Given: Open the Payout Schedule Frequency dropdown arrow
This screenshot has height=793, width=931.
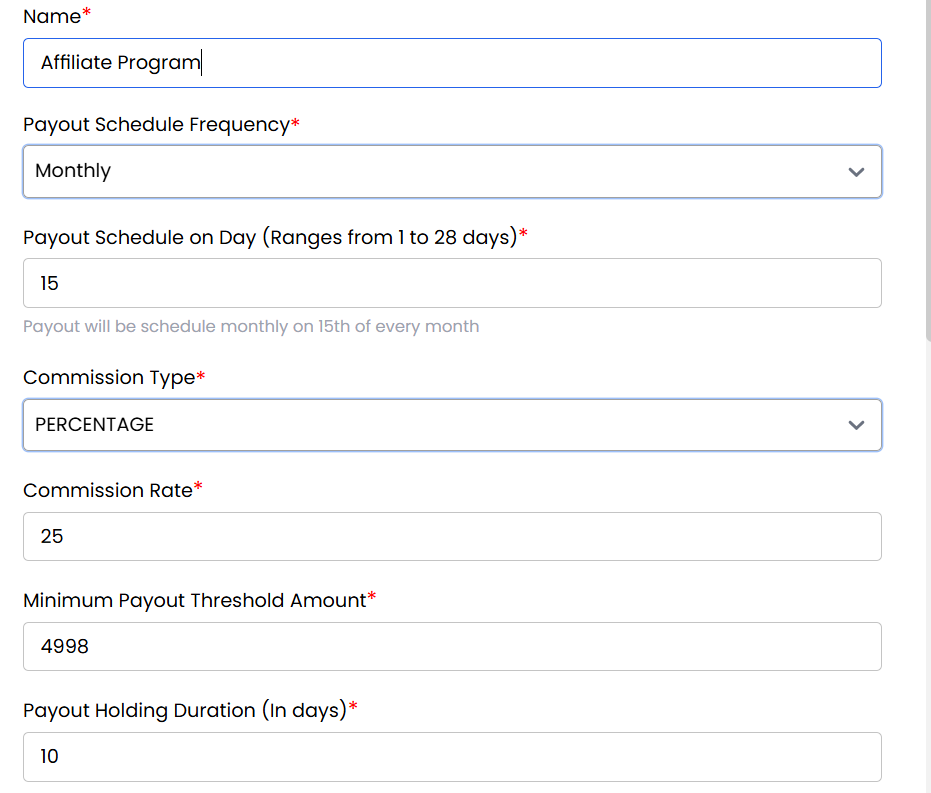Looking at the screenshot, I should coord(855,172).
